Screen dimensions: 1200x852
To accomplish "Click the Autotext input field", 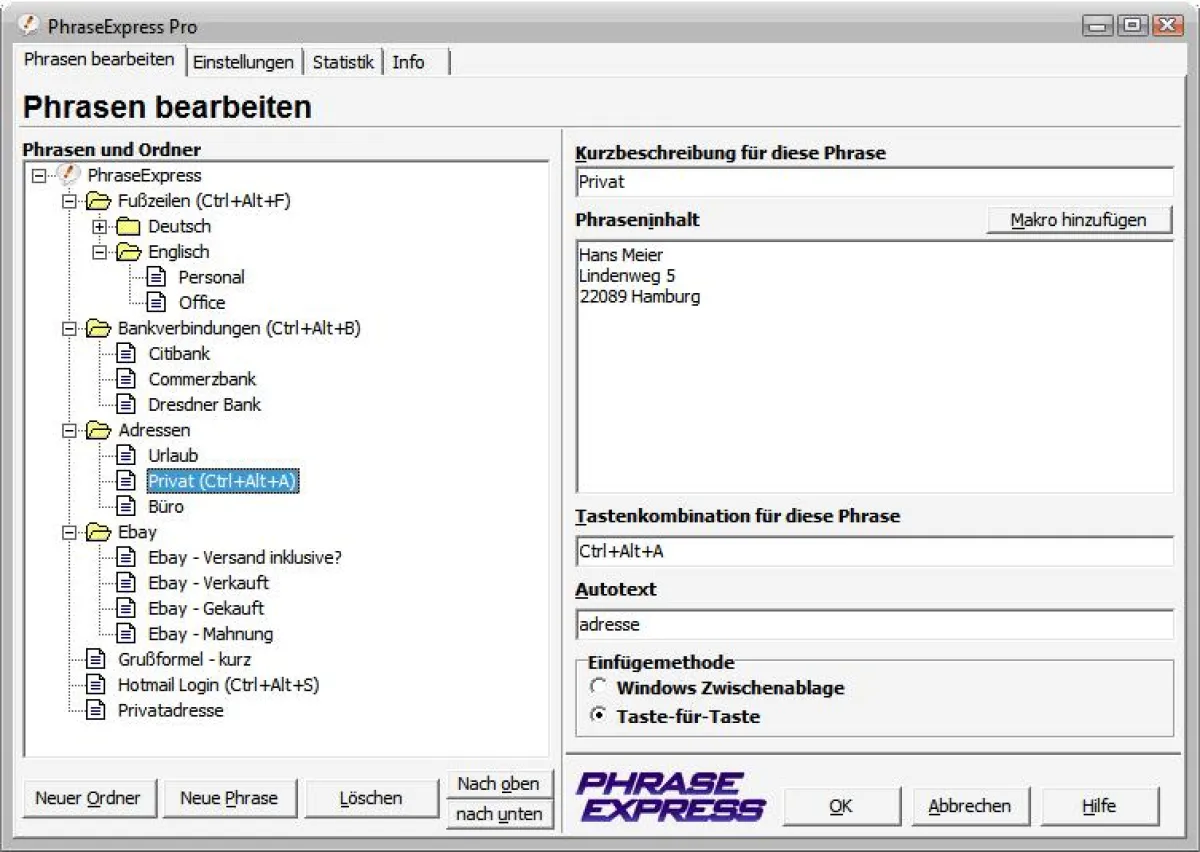I will [874, 625].
